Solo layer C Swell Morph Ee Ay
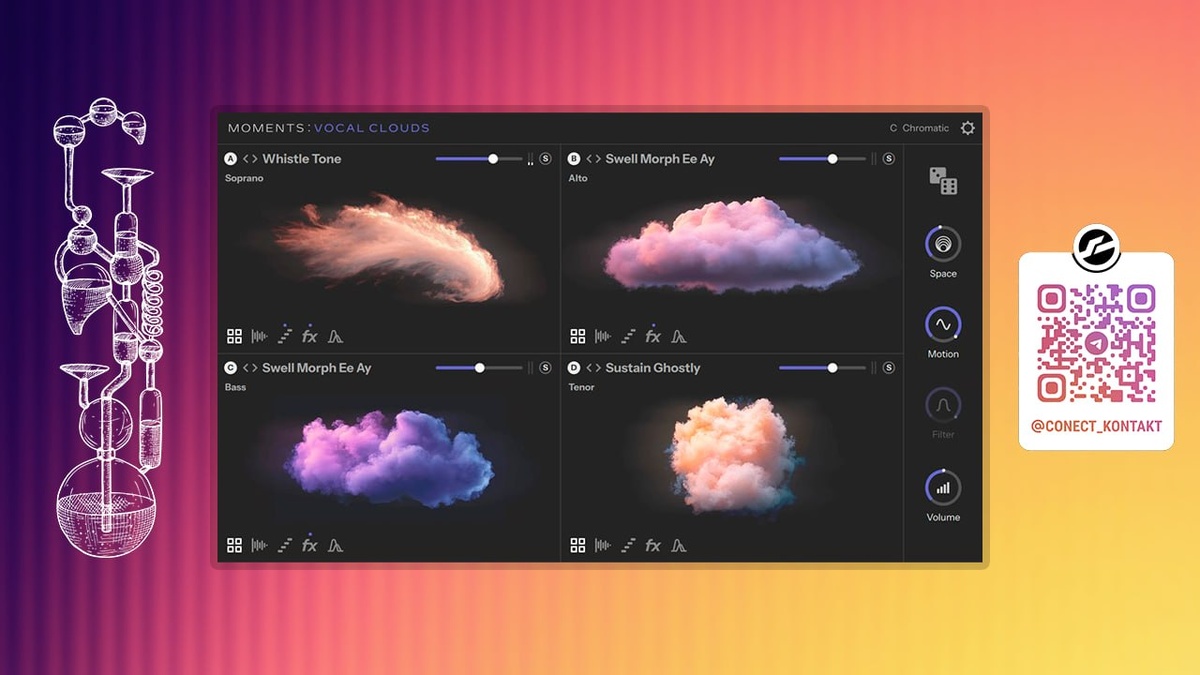 545,368
